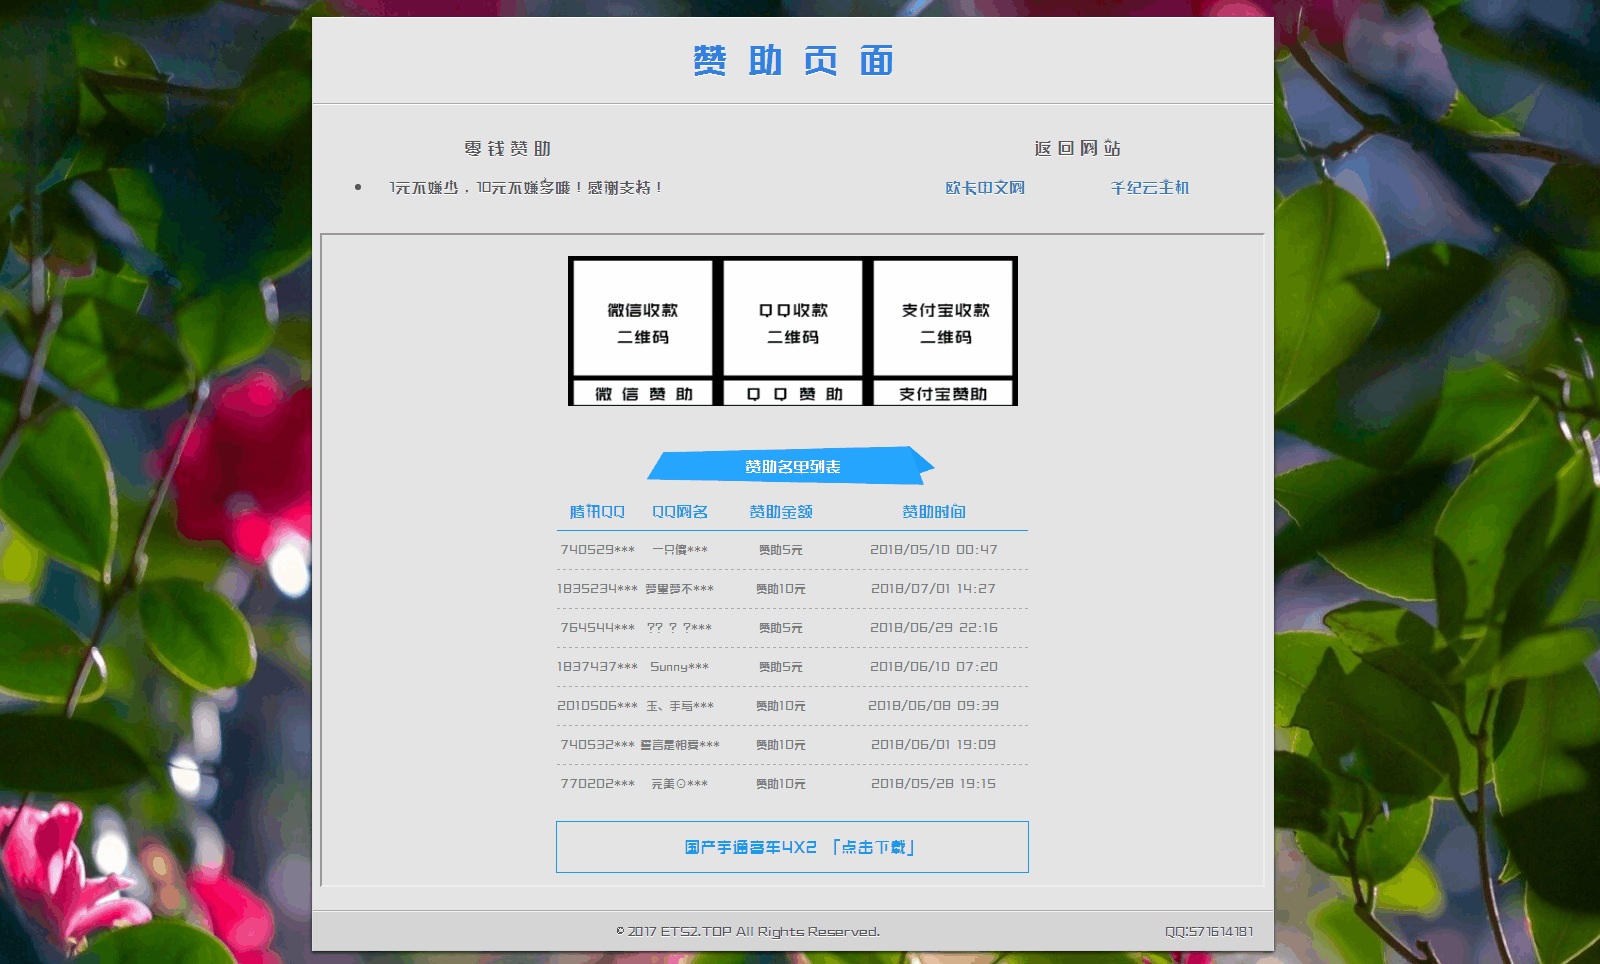Image resolution: width=1600 pixels, height=964 pixels.
Task: Click the 腾讯QQ column header
Action: pos(597,511)
